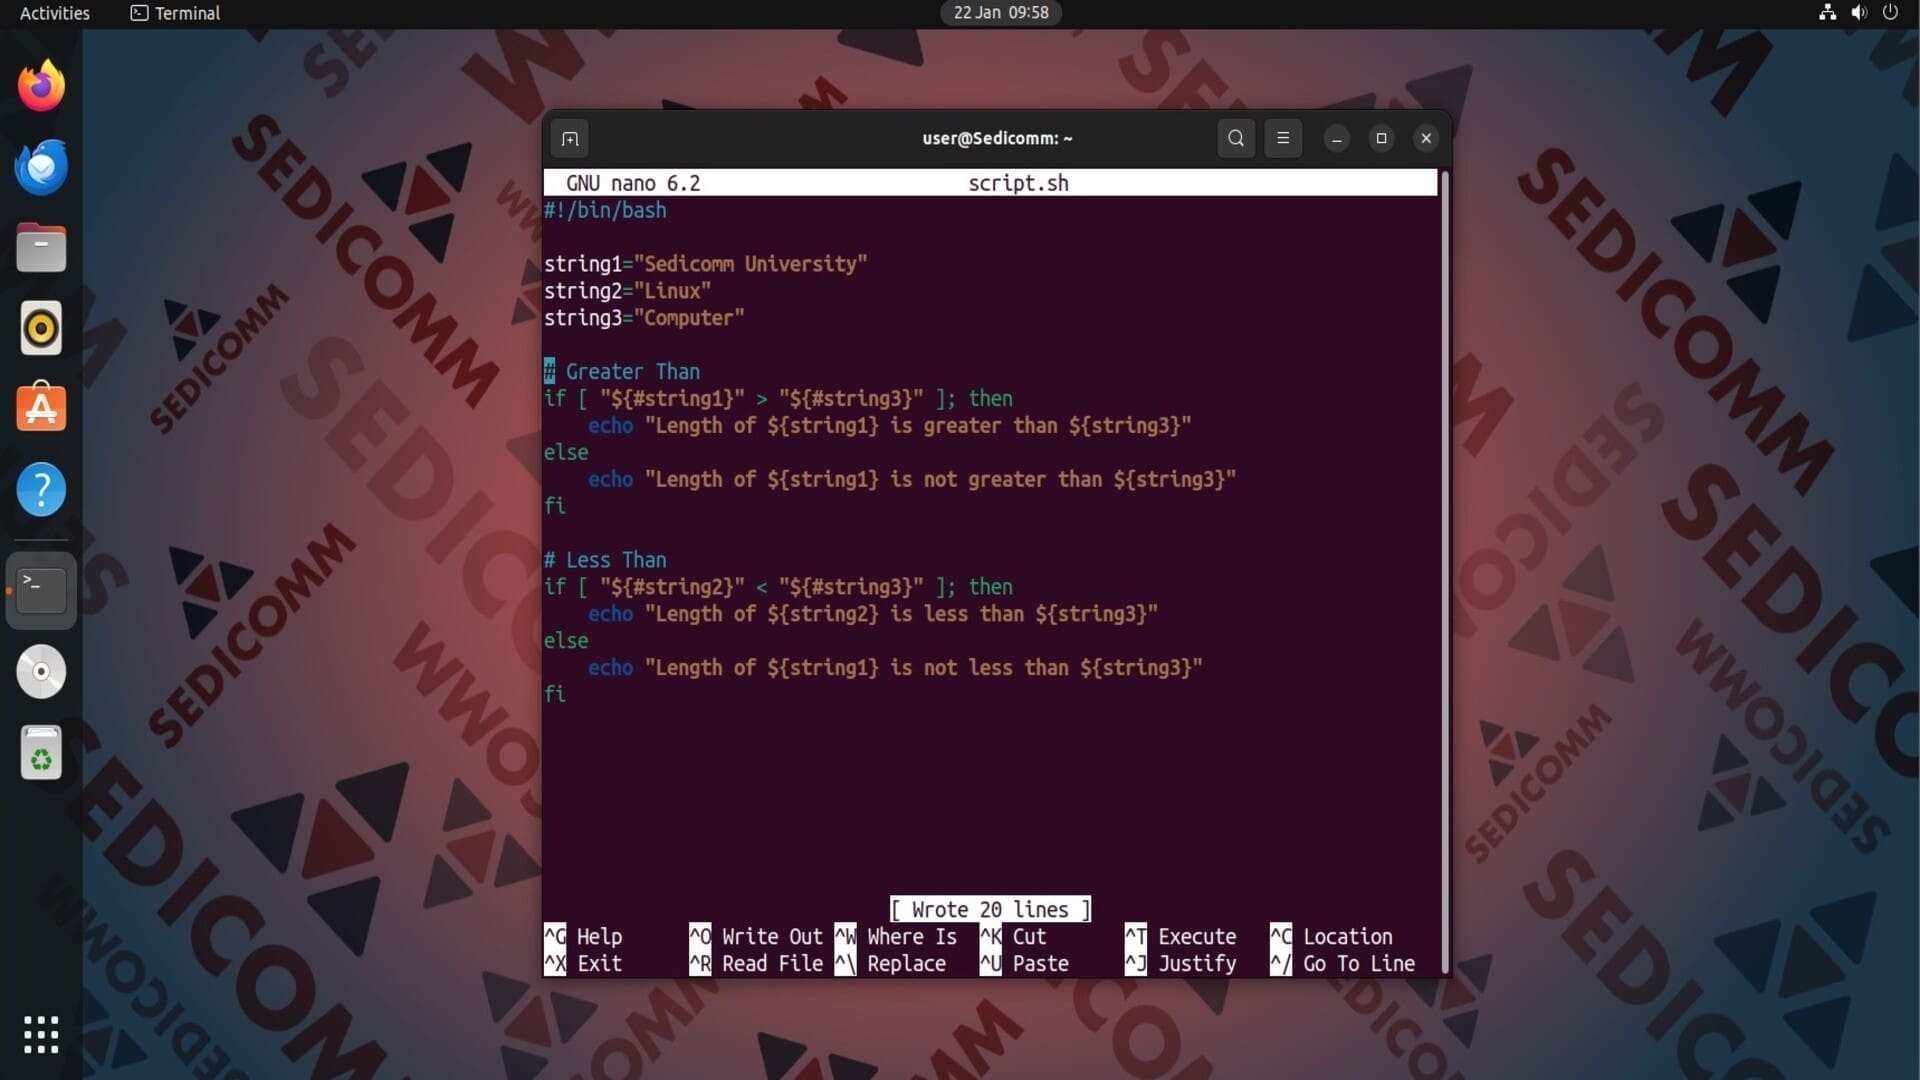
Task: Click the Terminal dock icon
Action: pos(41,590)
